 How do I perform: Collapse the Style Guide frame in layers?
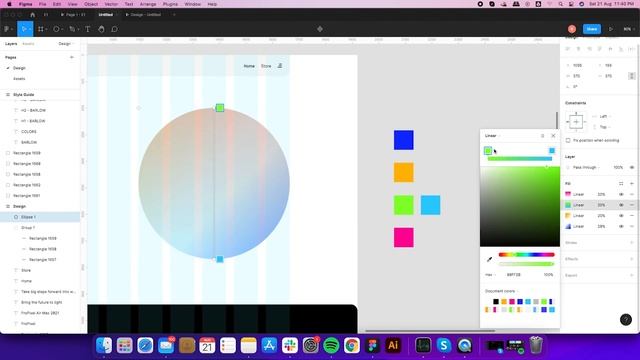click(7, 95)
